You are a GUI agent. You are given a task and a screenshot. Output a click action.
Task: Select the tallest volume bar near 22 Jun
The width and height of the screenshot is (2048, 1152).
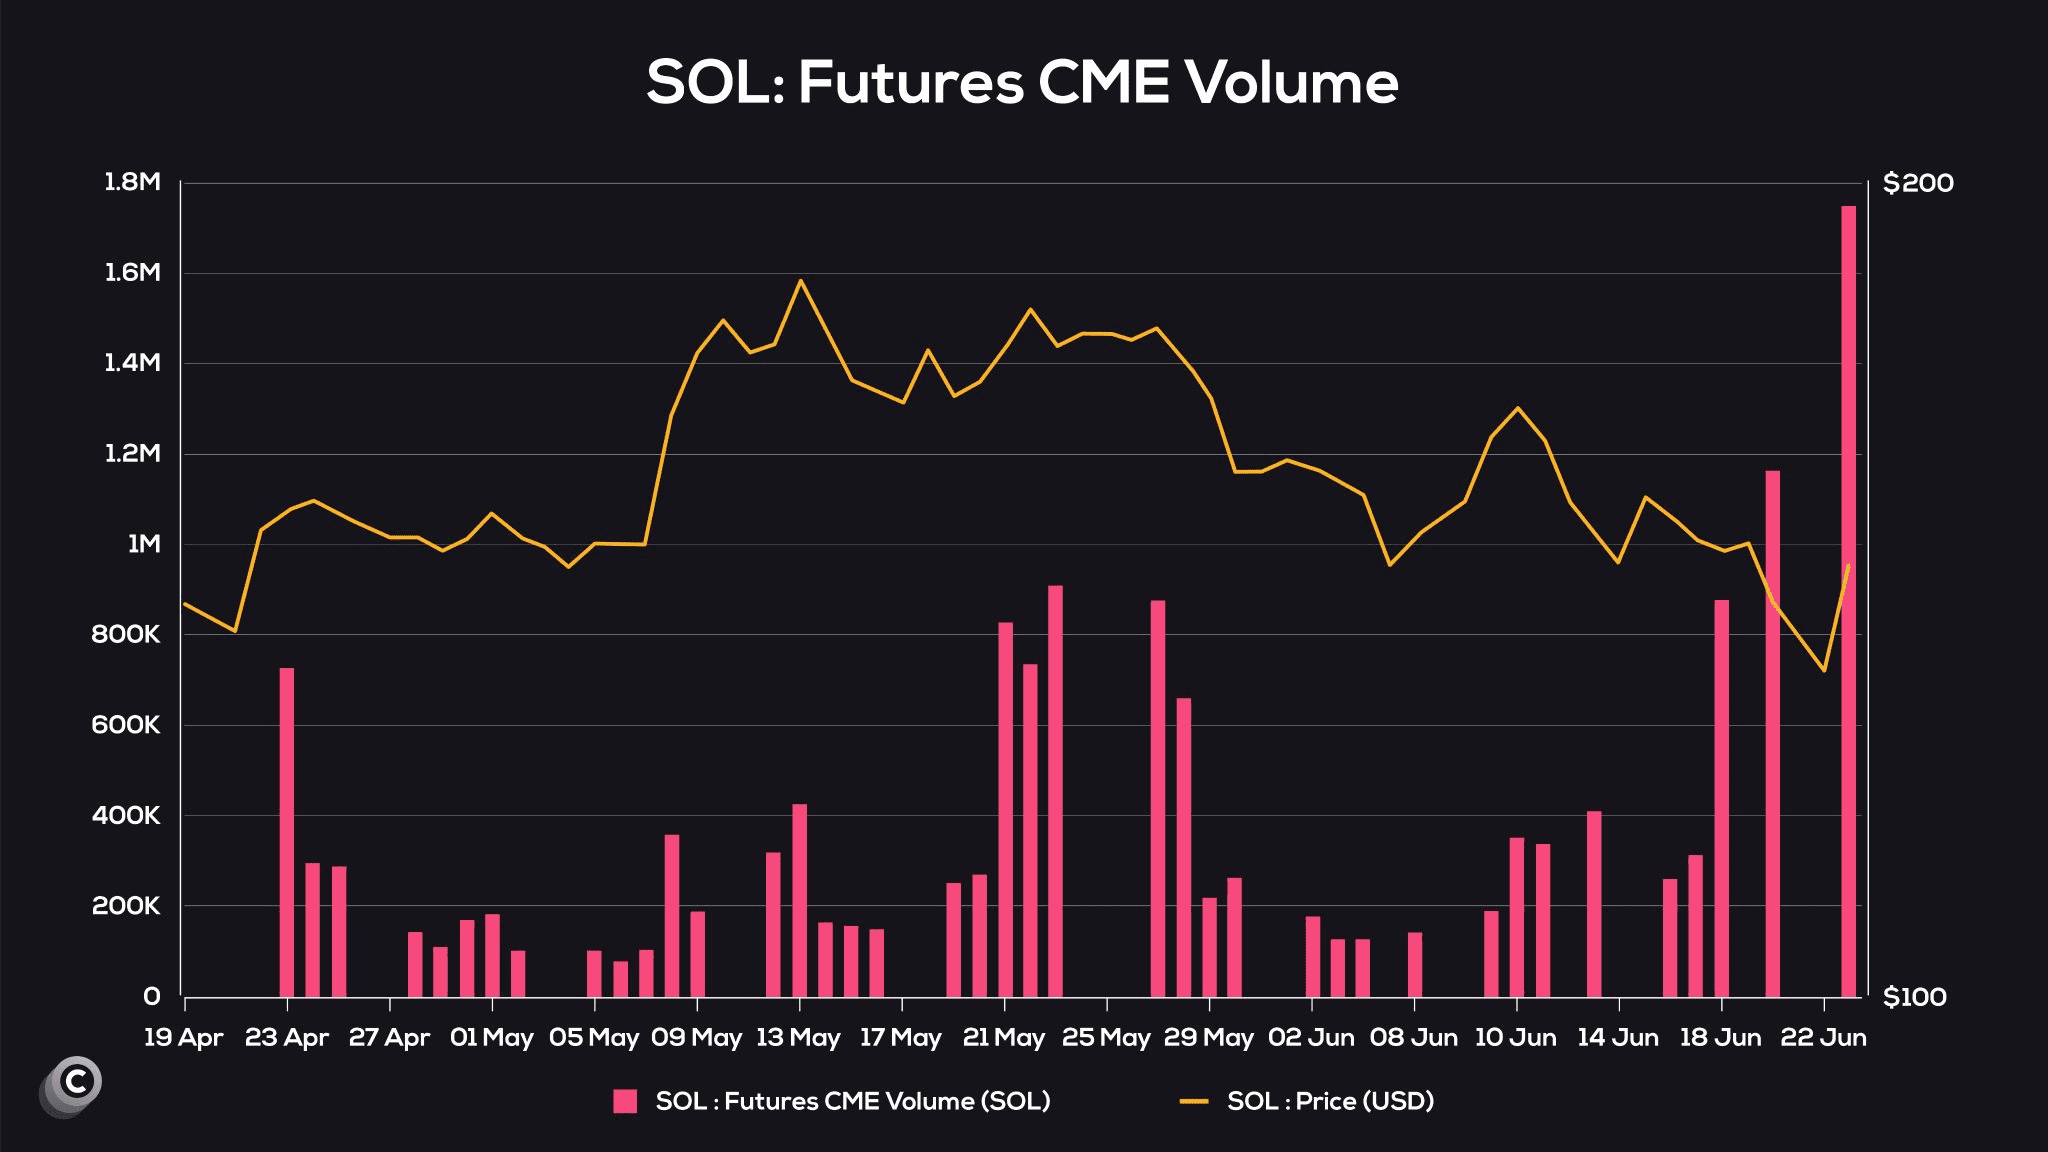[x=1848, y=601]
